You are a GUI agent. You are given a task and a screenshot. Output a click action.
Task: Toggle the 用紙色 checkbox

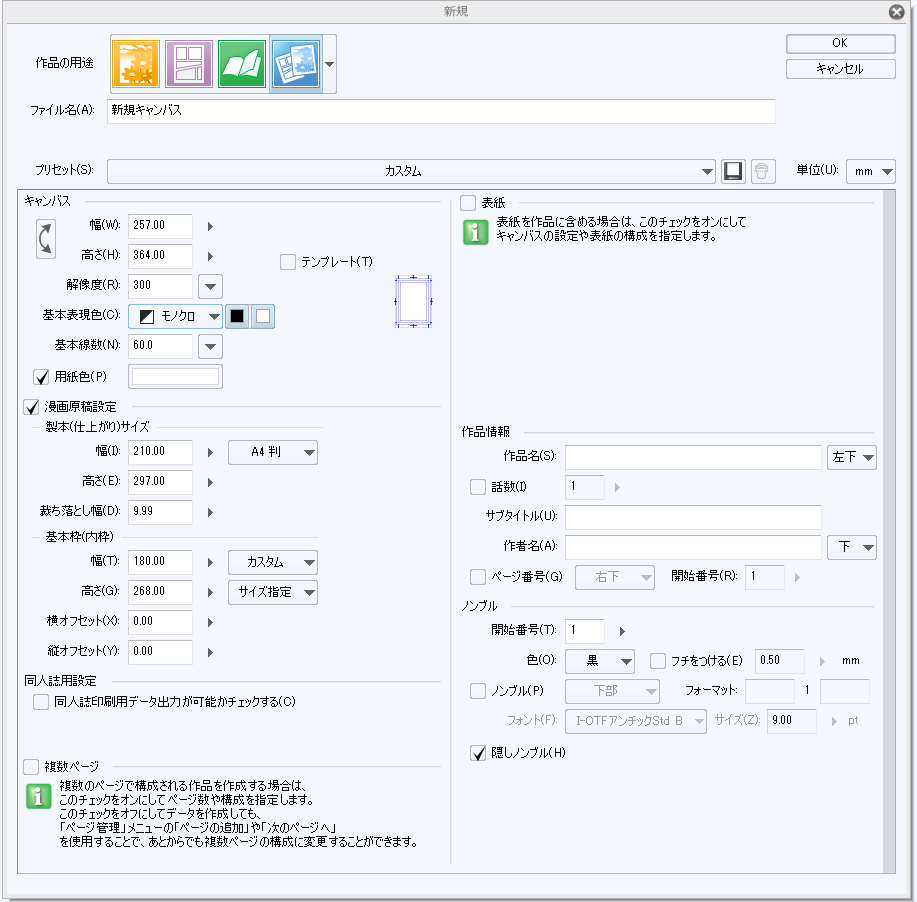[x=41, y=377]
